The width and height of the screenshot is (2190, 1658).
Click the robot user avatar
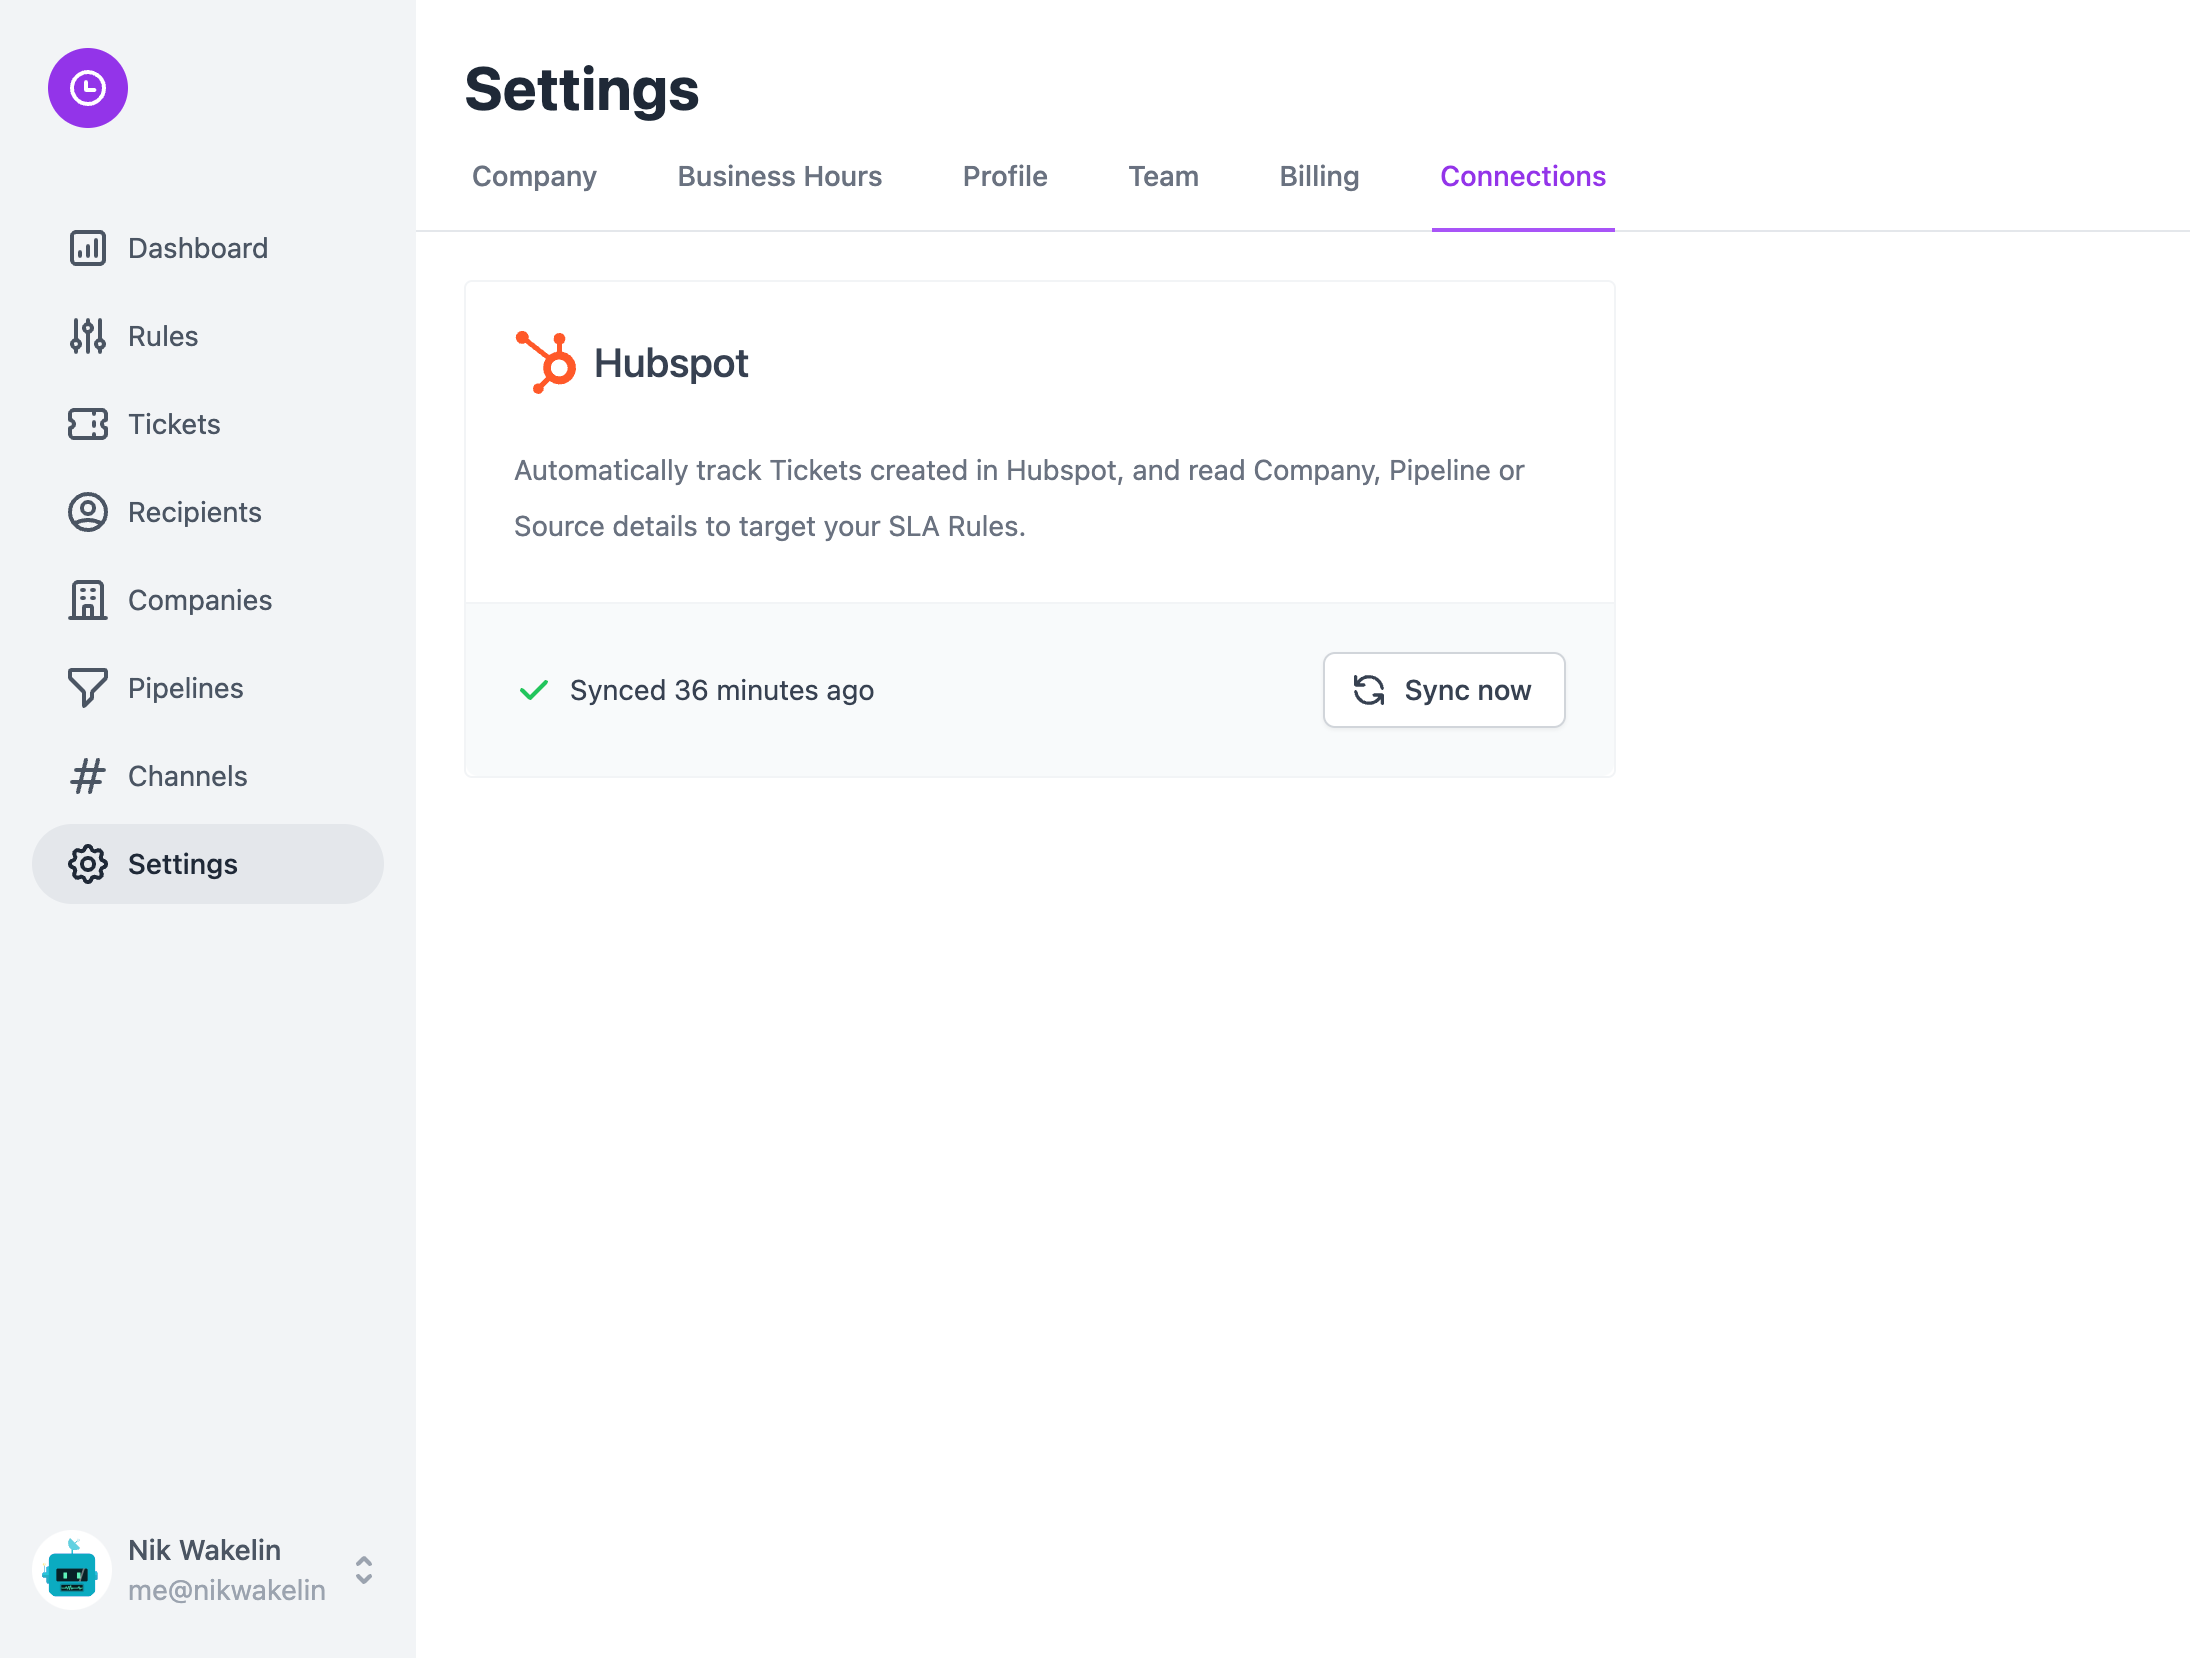tap(72, 1570)
